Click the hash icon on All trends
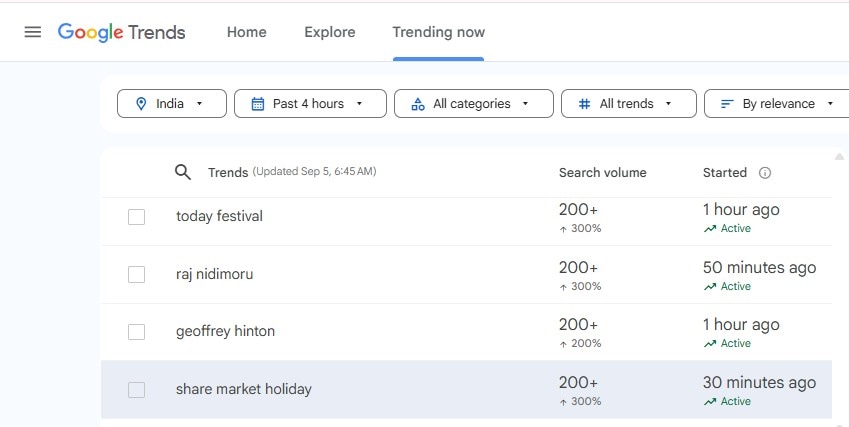849x427 pixels. pyautogui.click(x=584, y=104)
